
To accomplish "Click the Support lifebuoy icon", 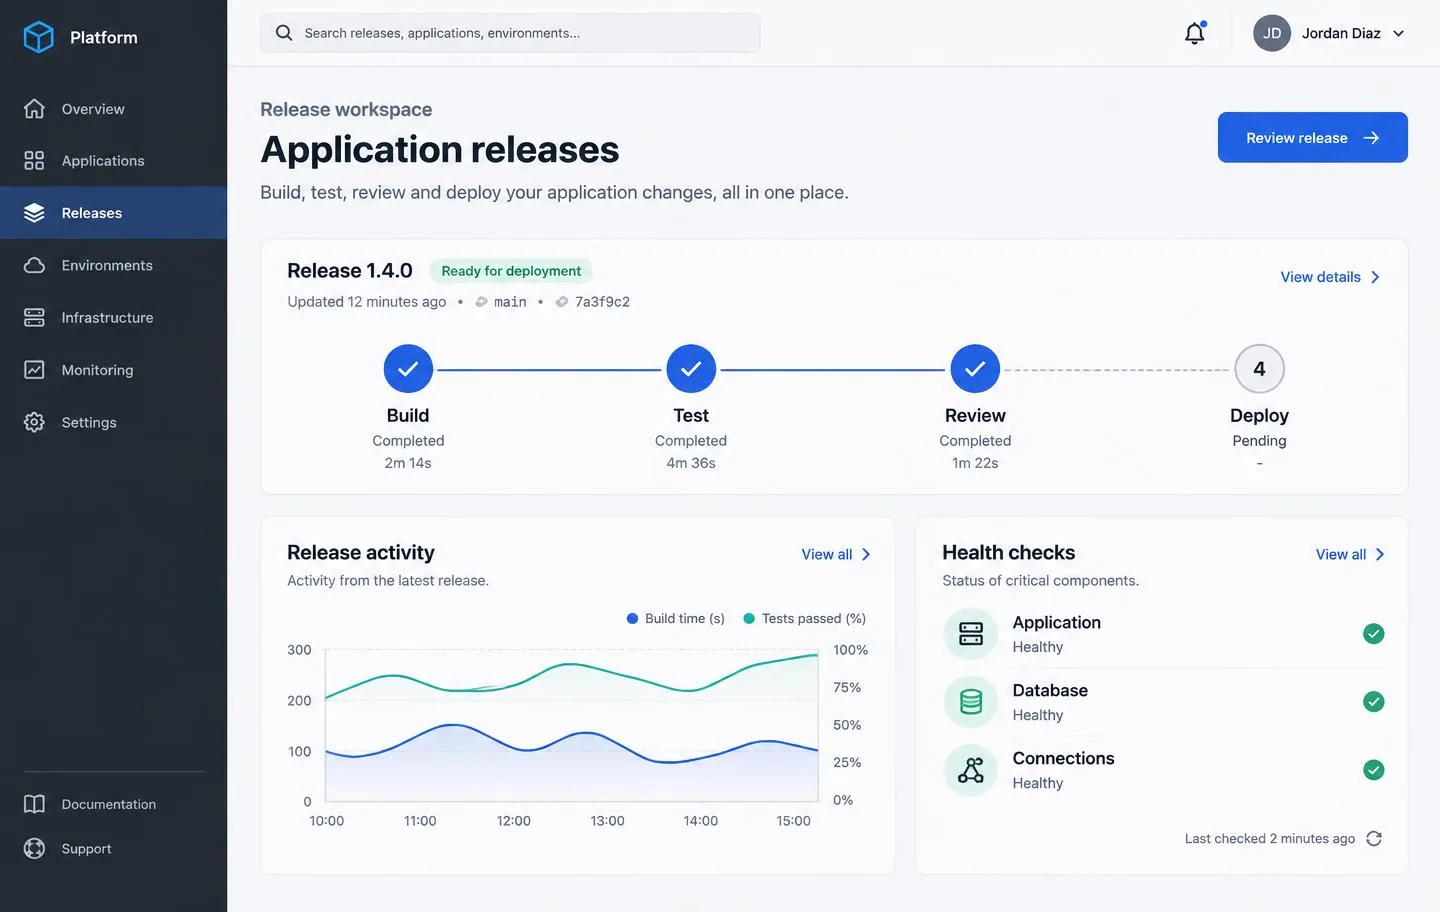I will (34, 848).
